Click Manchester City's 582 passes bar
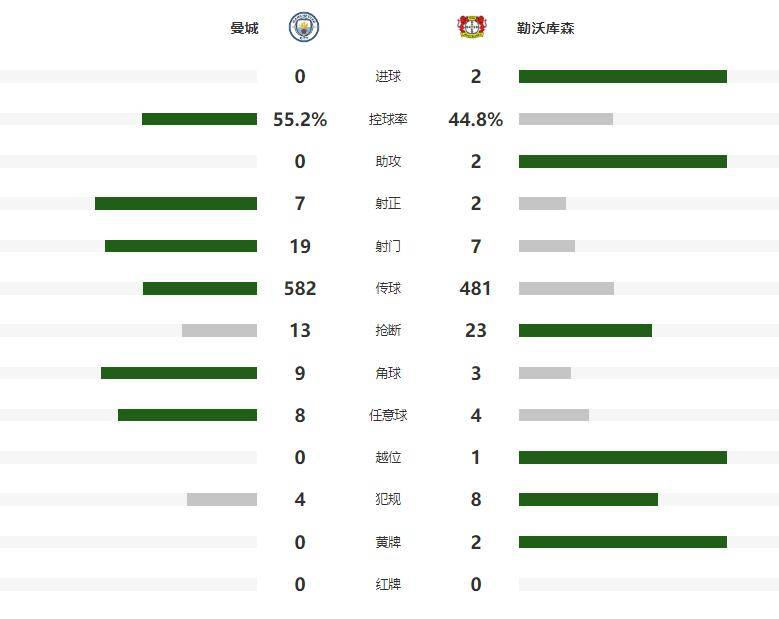 tap(200, 289)
